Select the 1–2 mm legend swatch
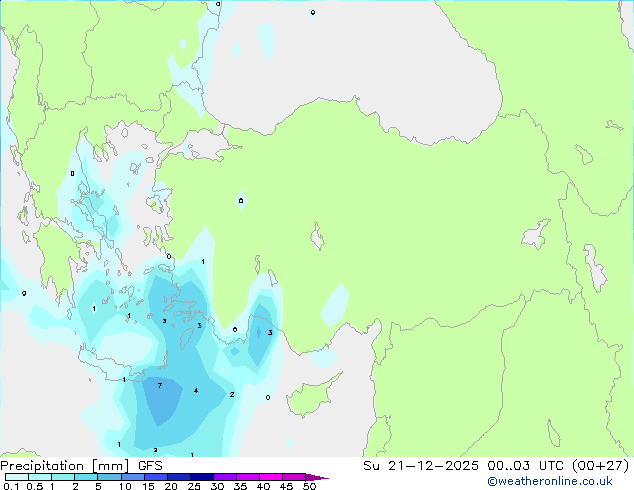 (x=63, y=477)
